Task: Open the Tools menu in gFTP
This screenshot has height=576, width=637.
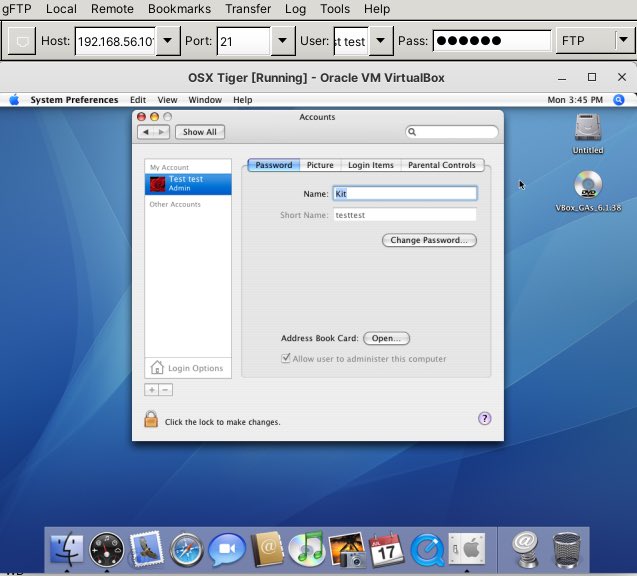Action: 335,9
